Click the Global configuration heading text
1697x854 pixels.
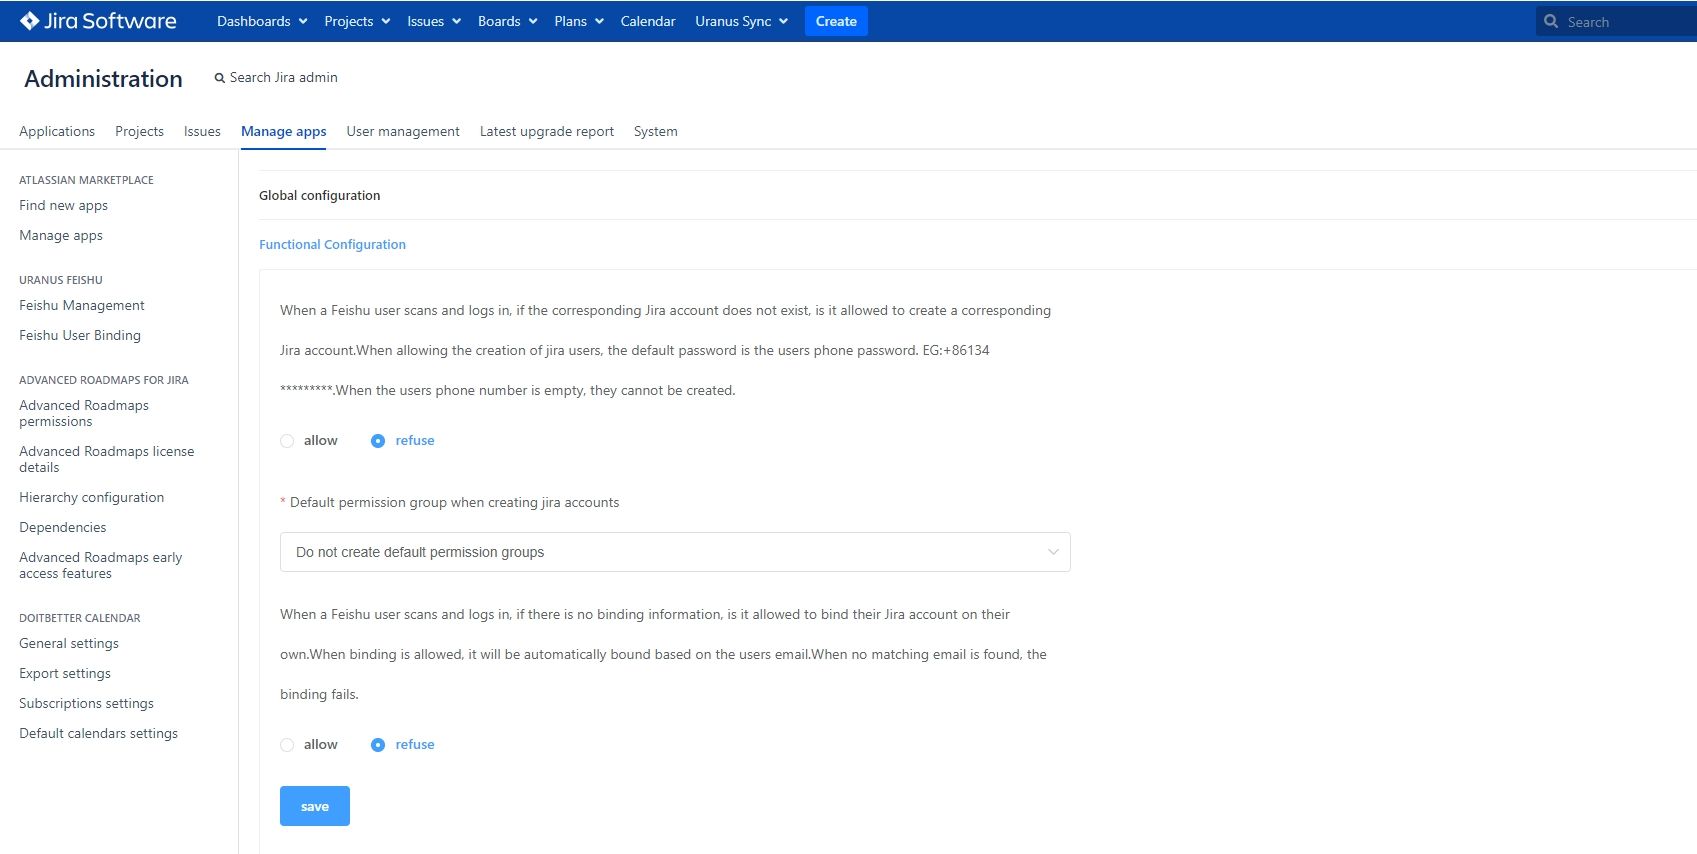pos(320,195)
